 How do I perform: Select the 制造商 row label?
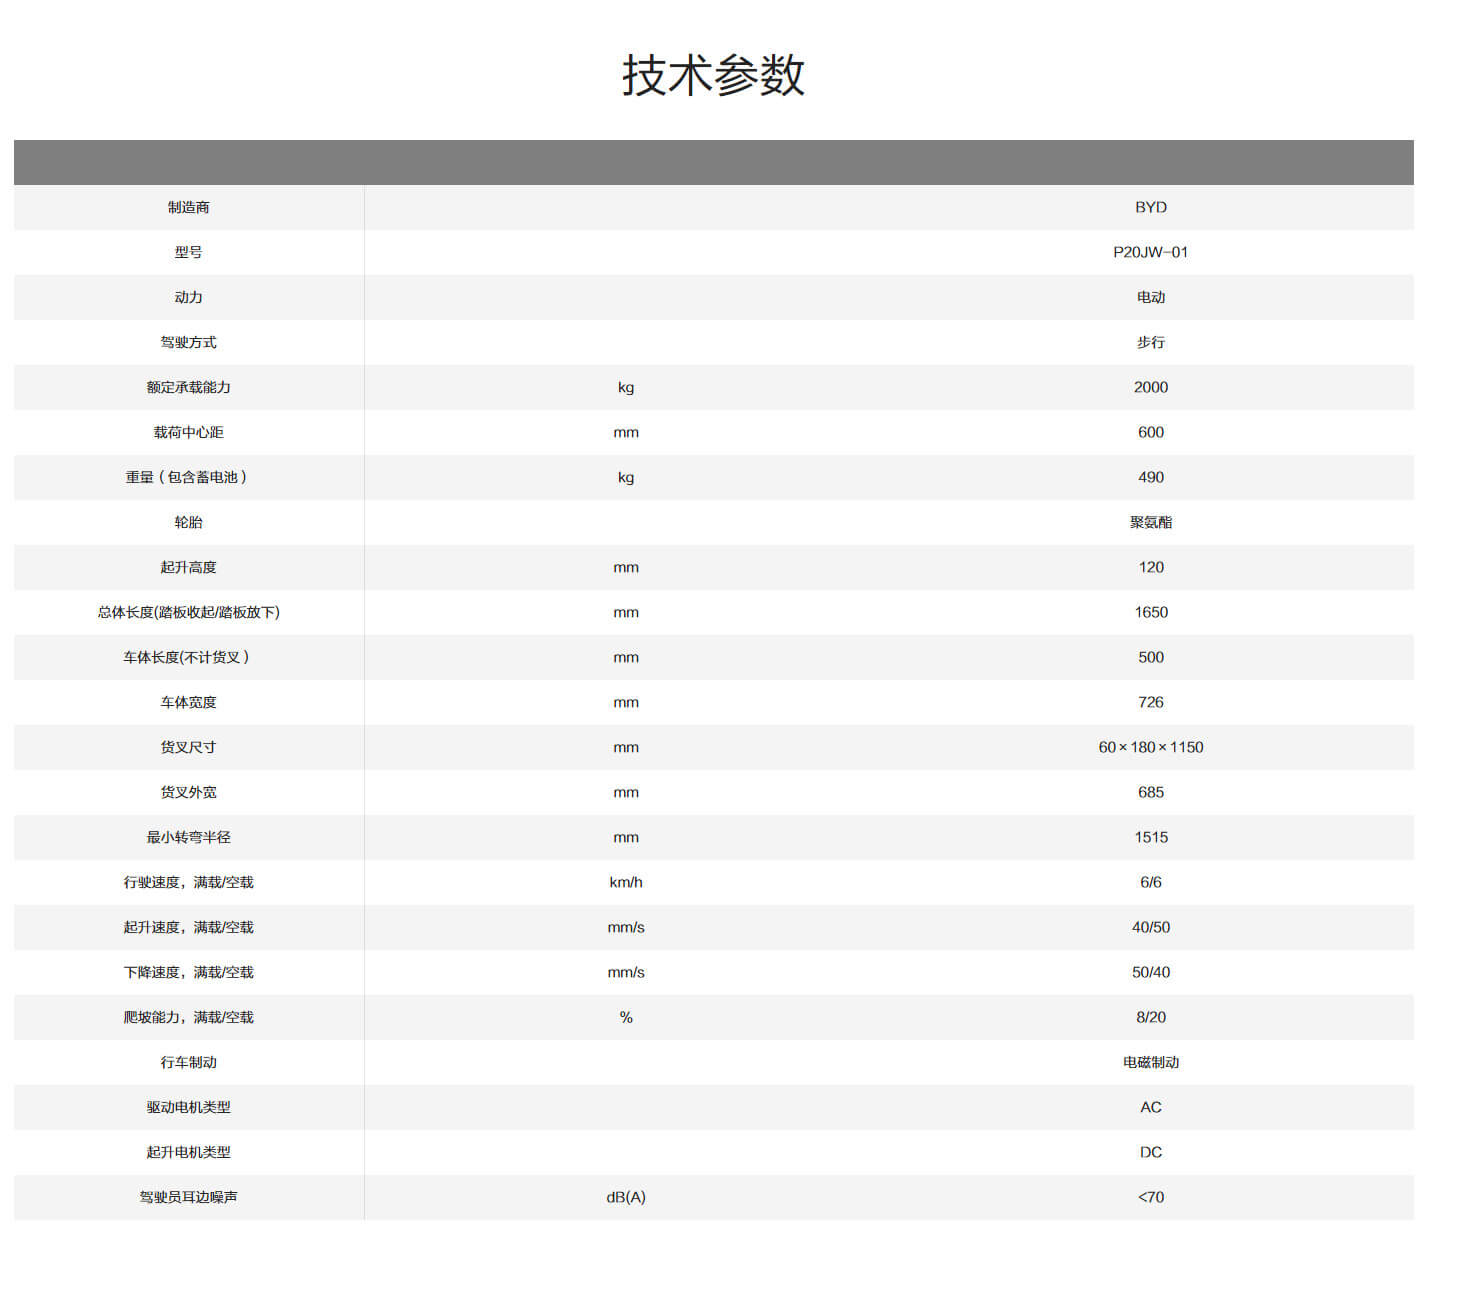click(x=188, y=207)
